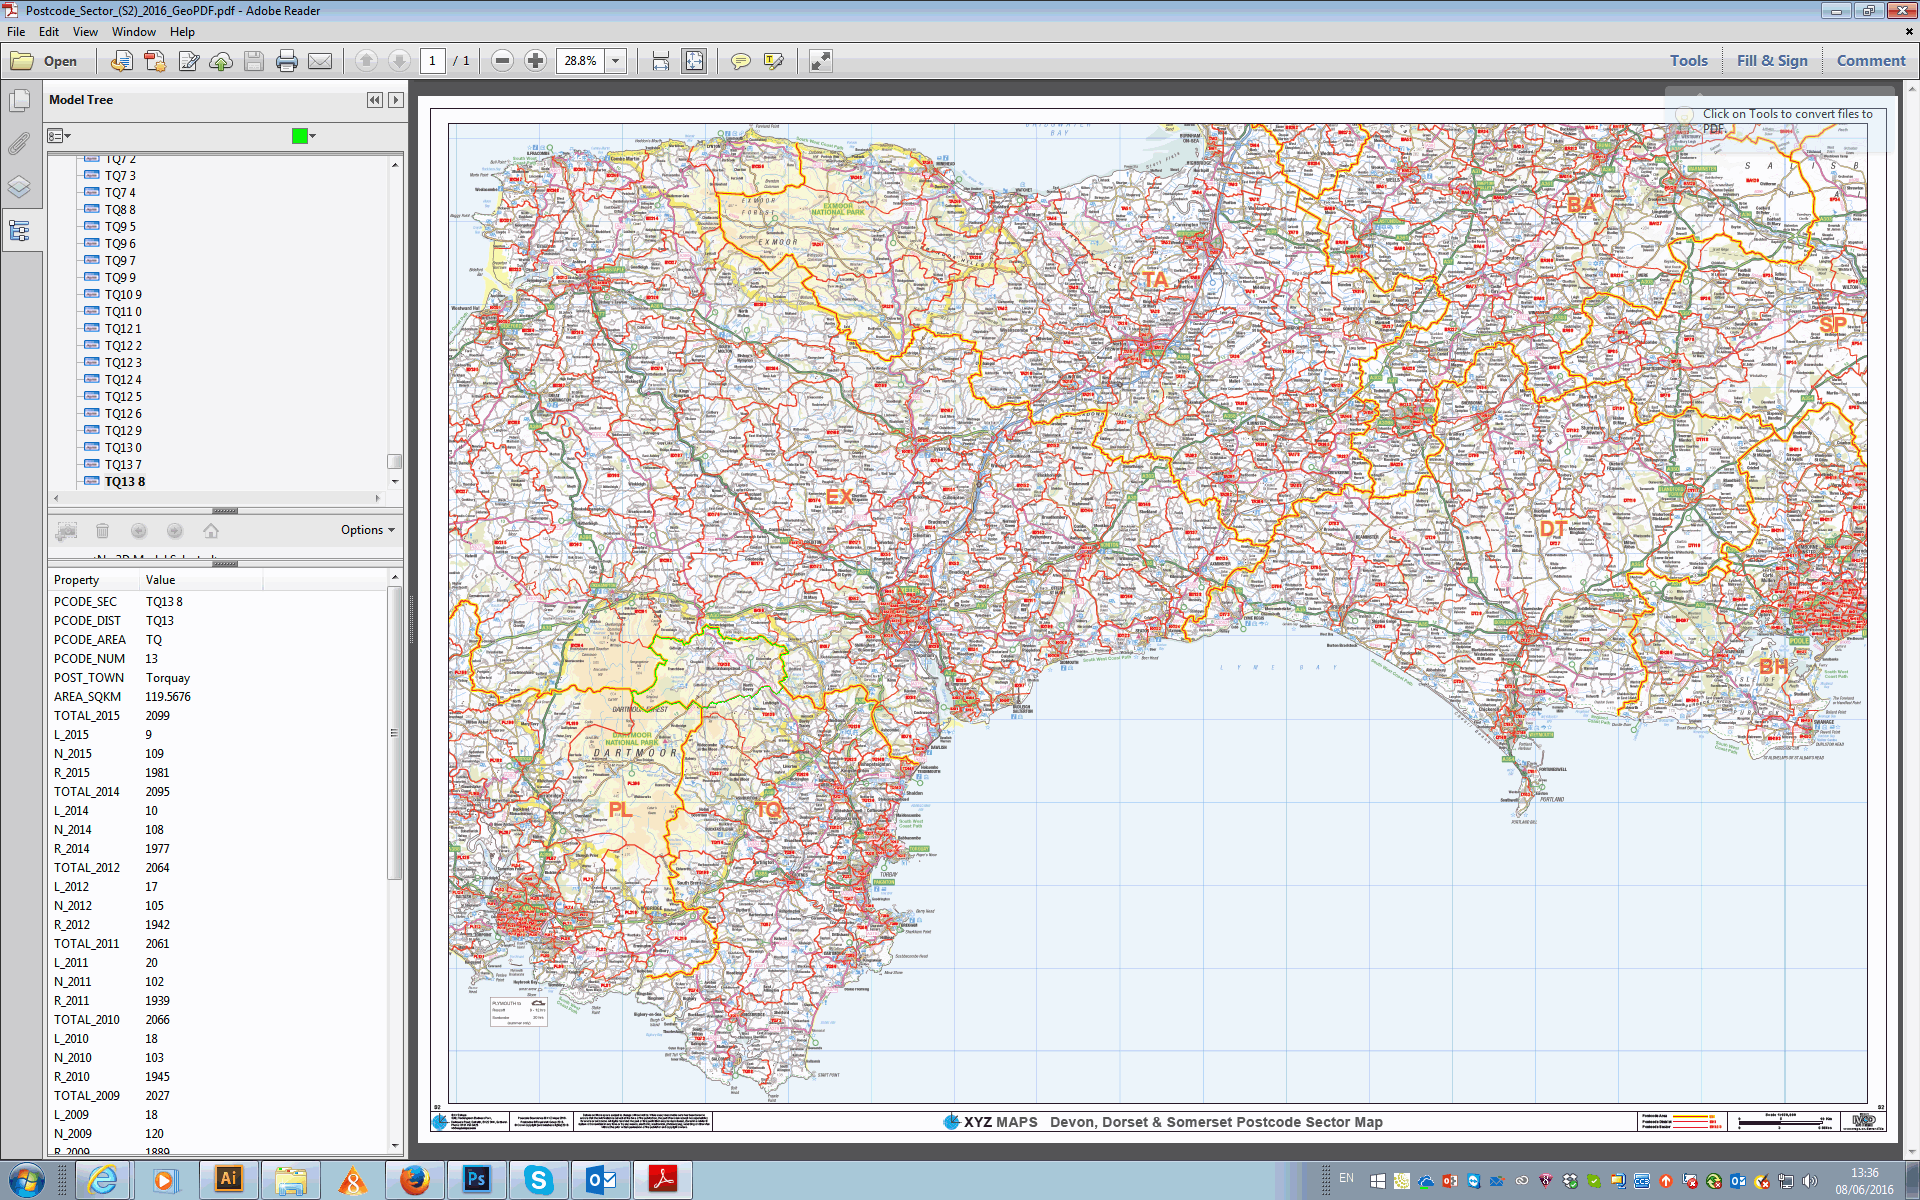Select the fit width scrolling icon
The image size is (1920, 1200).
(661, 61)
